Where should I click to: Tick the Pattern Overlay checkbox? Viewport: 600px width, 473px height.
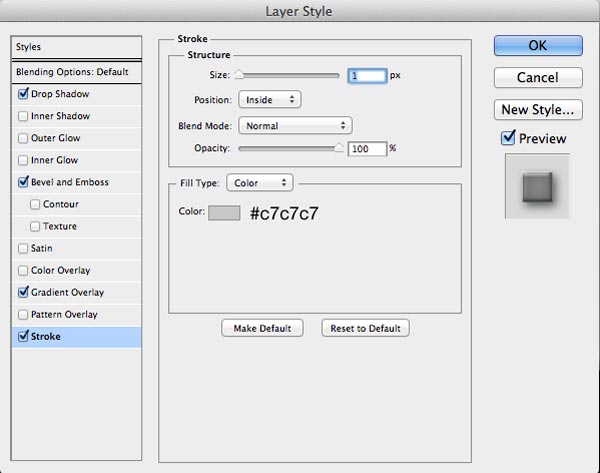click(23, 315)
